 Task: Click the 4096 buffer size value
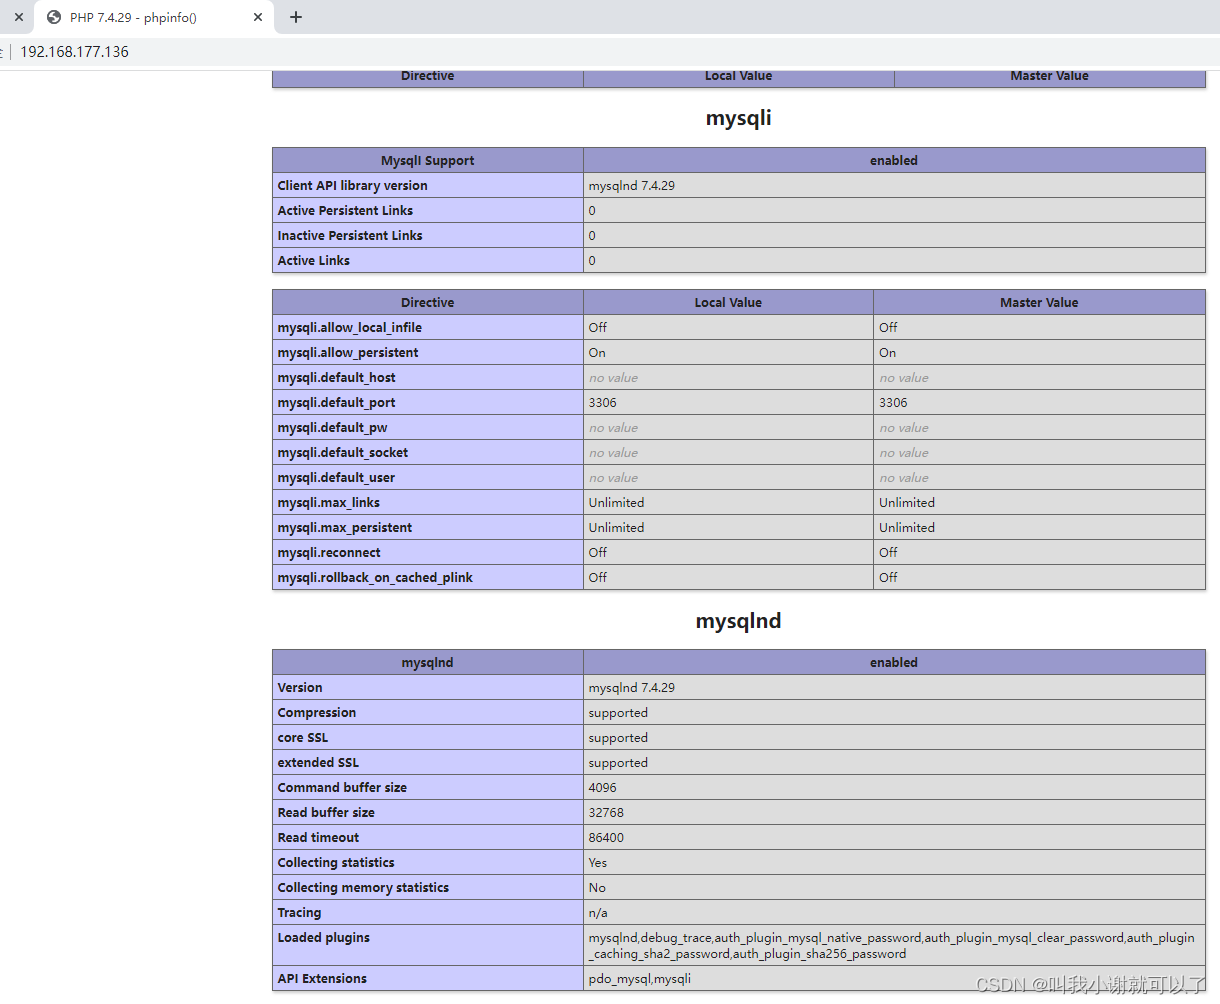coord(603,788)
